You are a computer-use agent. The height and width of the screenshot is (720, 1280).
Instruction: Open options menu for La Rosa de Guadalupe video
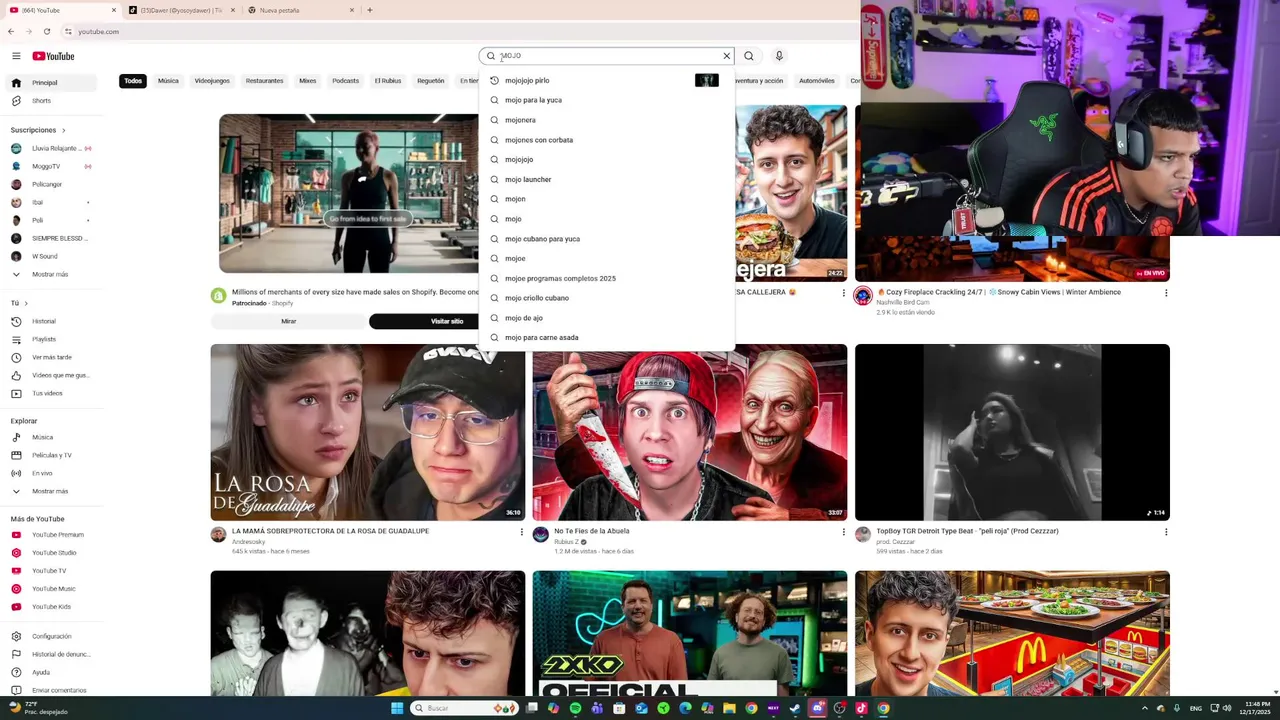click(x=521, y=532)
